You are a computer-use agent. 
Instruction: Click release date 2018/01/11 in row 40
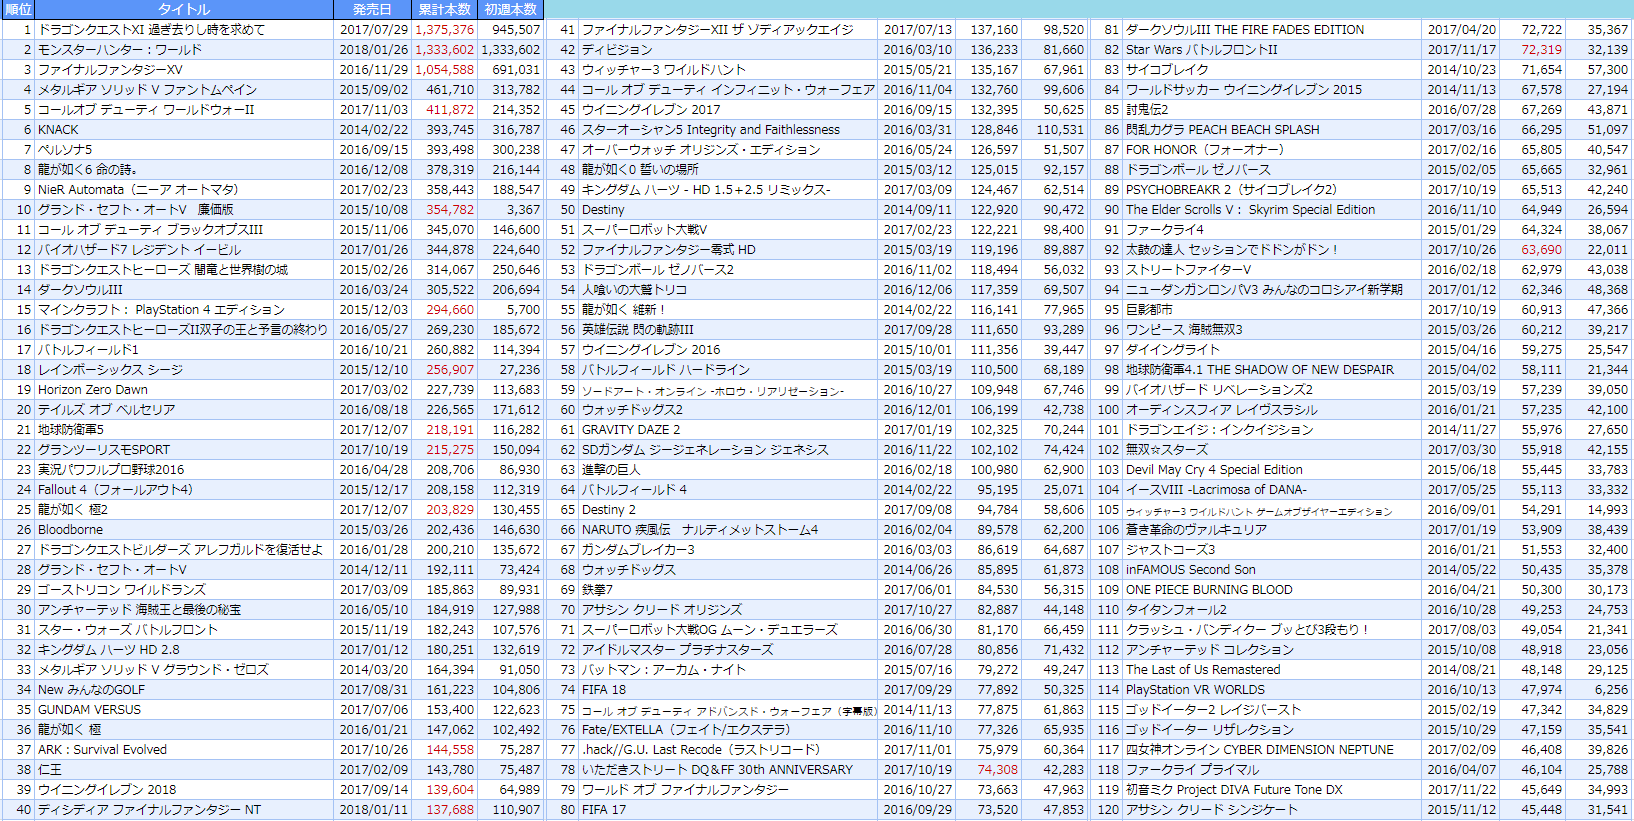(x=374, y=810)
